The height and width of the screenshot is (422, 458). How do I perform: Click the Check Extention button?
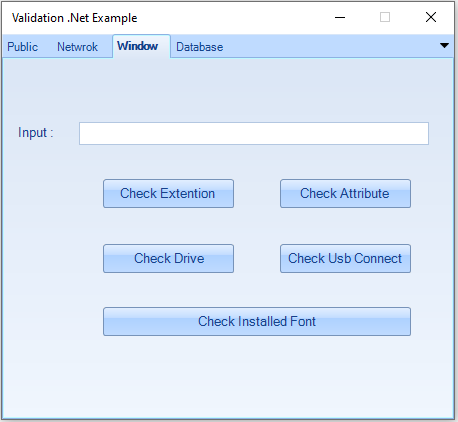(x=168, y=194)
